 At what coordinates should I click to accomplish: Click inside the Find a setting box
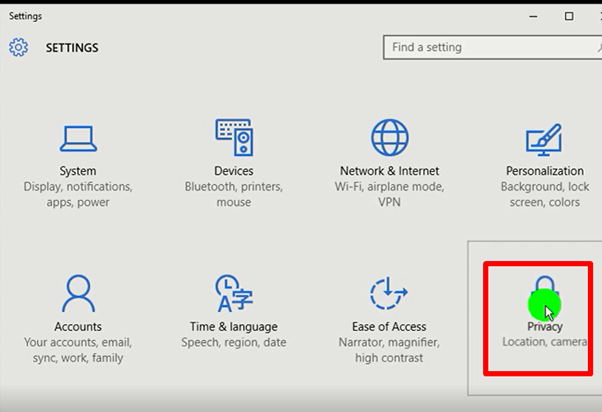pyautogui.click(x=492, y=47)
